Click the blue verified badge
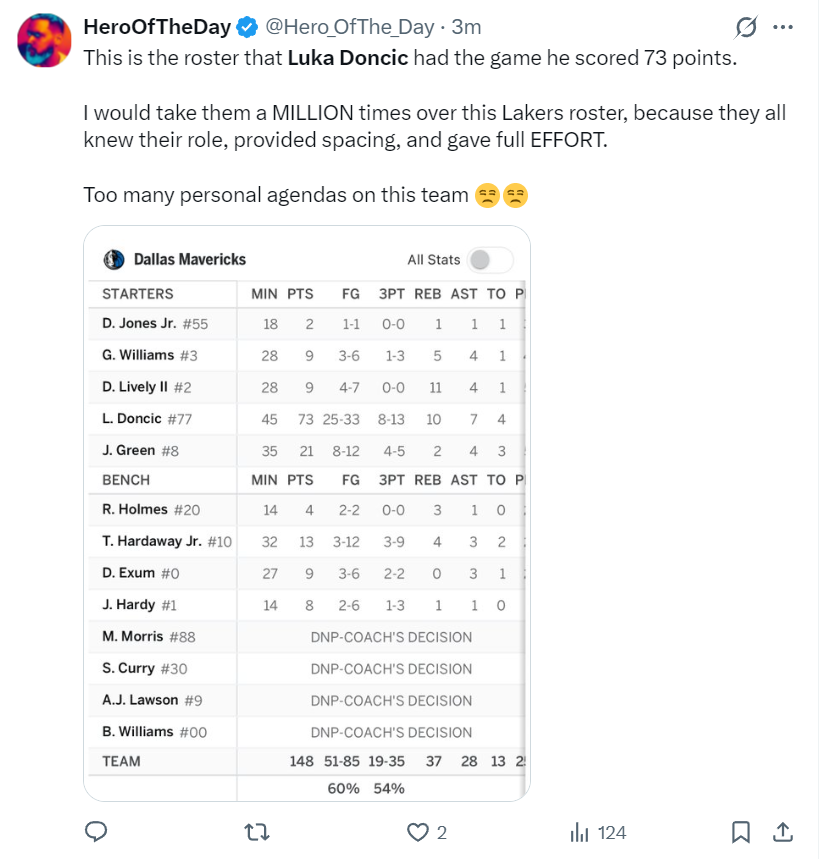Screen dimensions: 821x859 pos(248,26)
